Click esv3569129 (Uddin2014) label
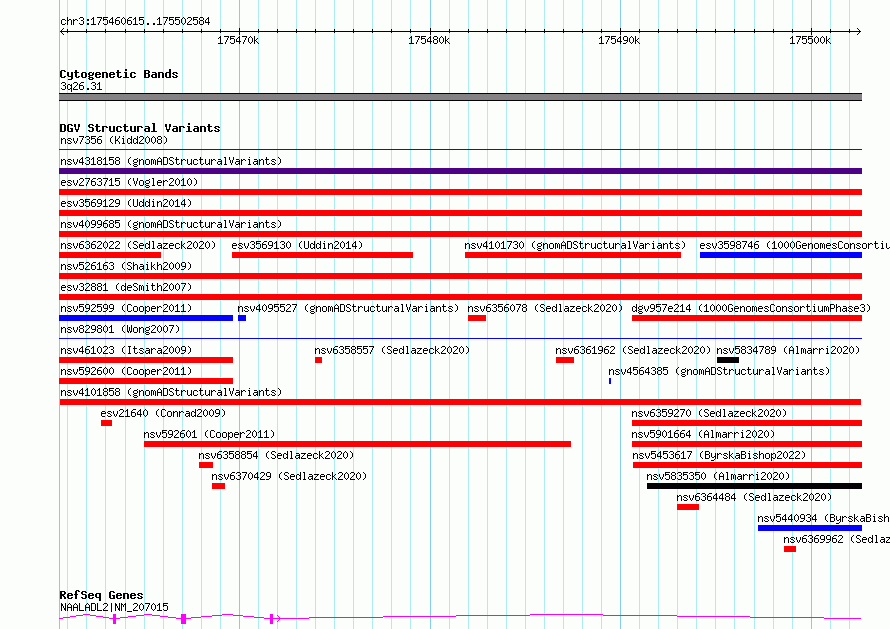Image resolution: width=890 pixels, height=629 pixels. 125,203
